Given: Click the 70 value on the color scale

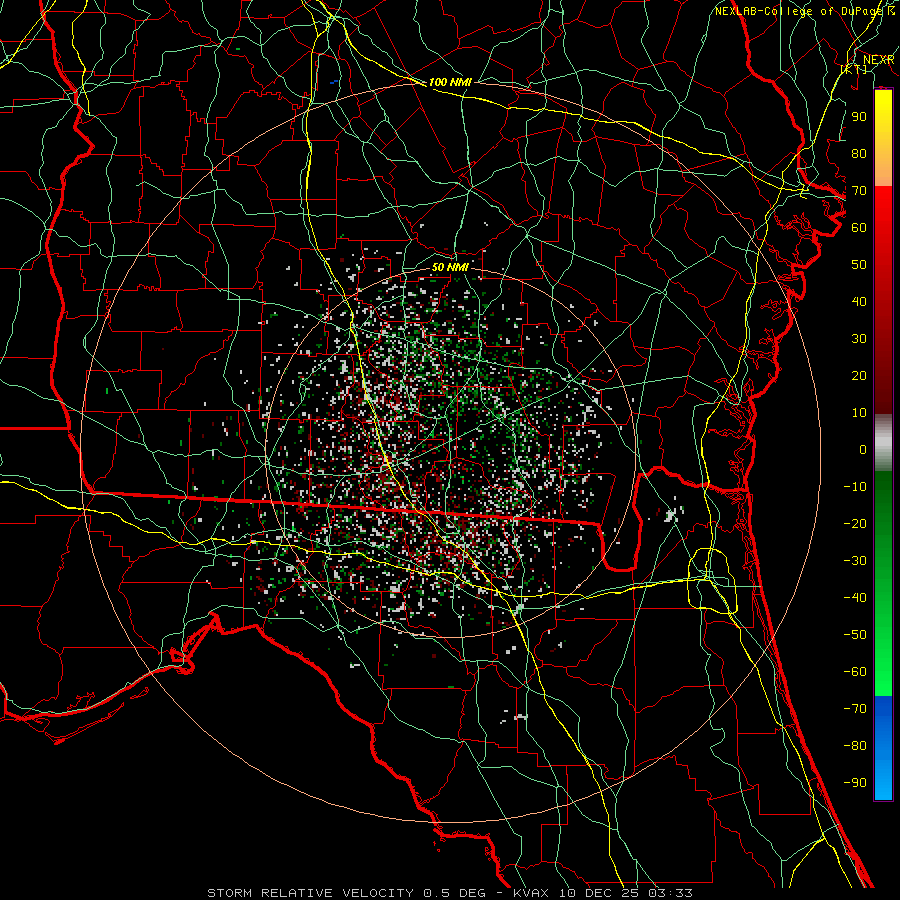Looking at the screenshot, I should pyautogui.click(x=859, y=191).
